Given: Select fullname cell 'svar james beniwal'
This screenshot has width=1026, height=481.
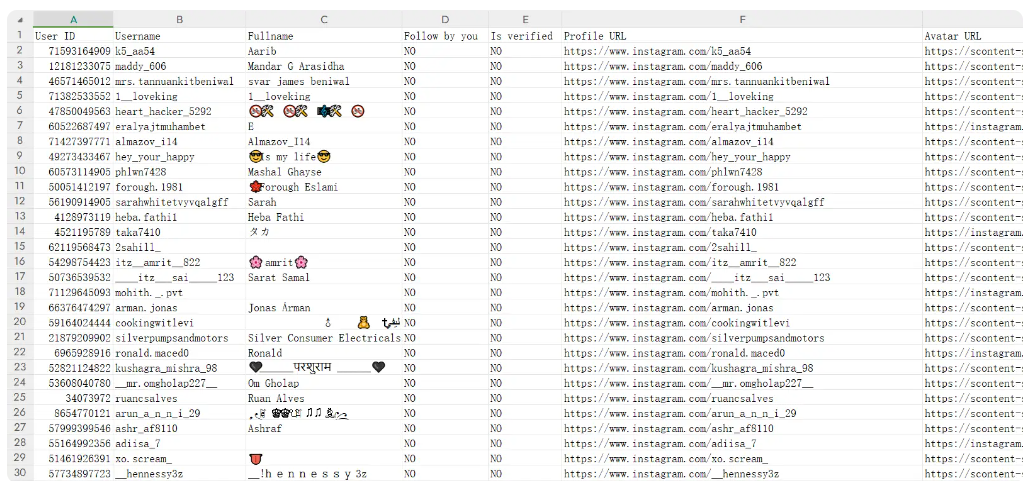Looking at the screenshot, I should click(324, 81).
